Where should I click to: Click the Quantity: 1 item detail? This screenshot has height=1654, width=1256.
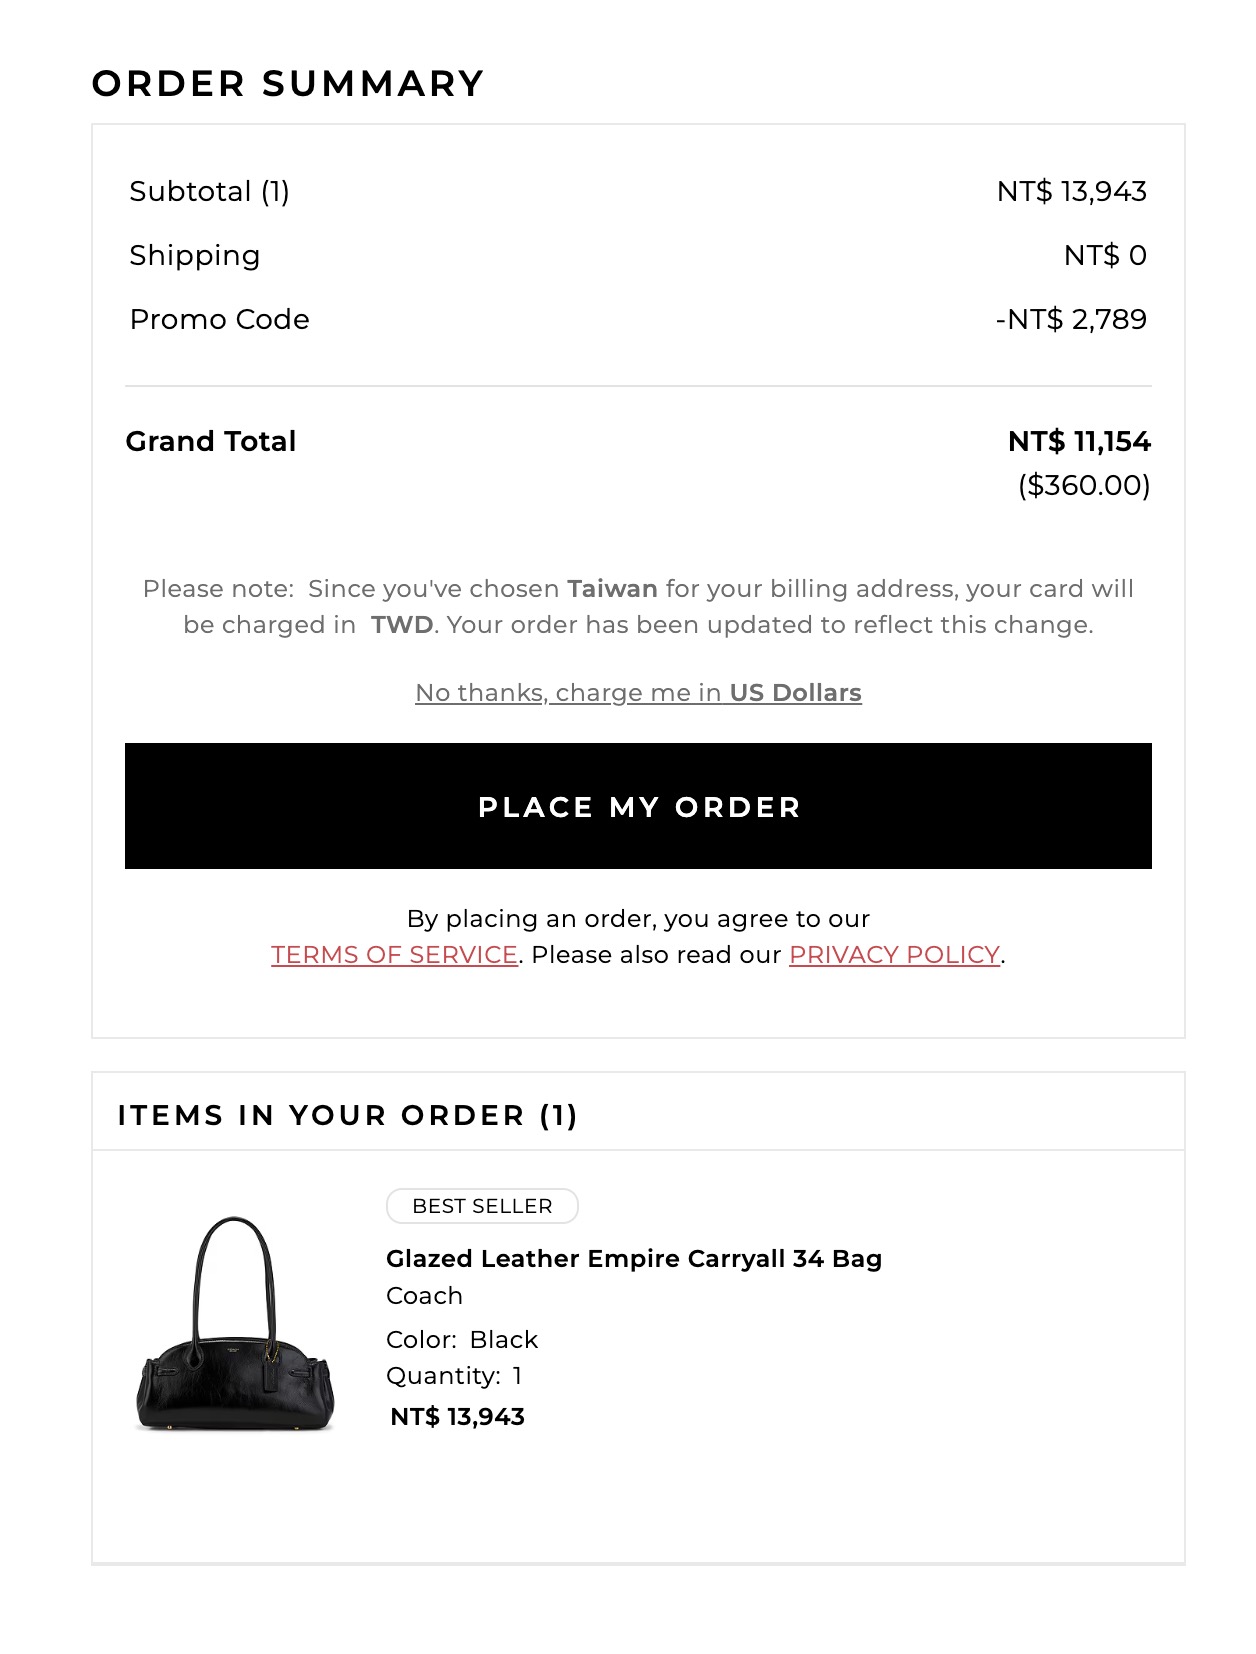pos(454,1376)
